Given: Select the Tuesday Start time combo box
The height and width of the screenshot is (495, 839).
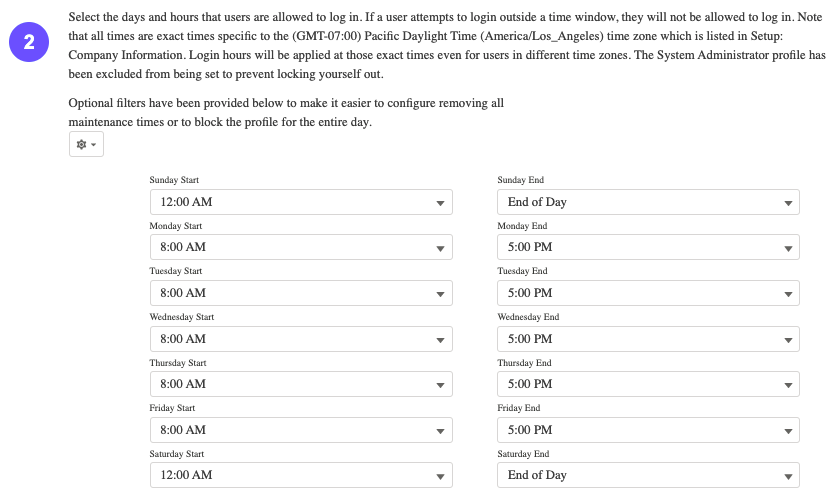Looking at the screenshot, I should tap(301, 293).
